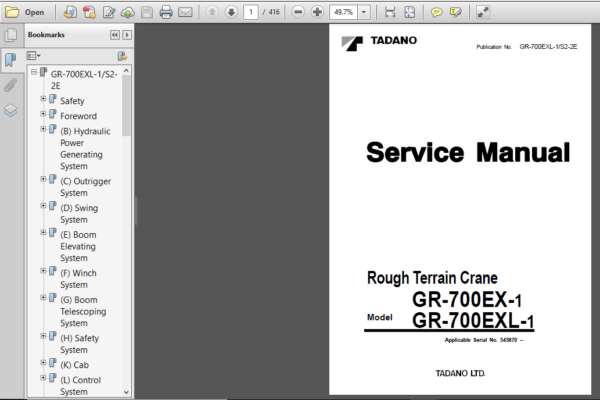
Task: Zoom in with the plus button
Action: coord(317,12)
